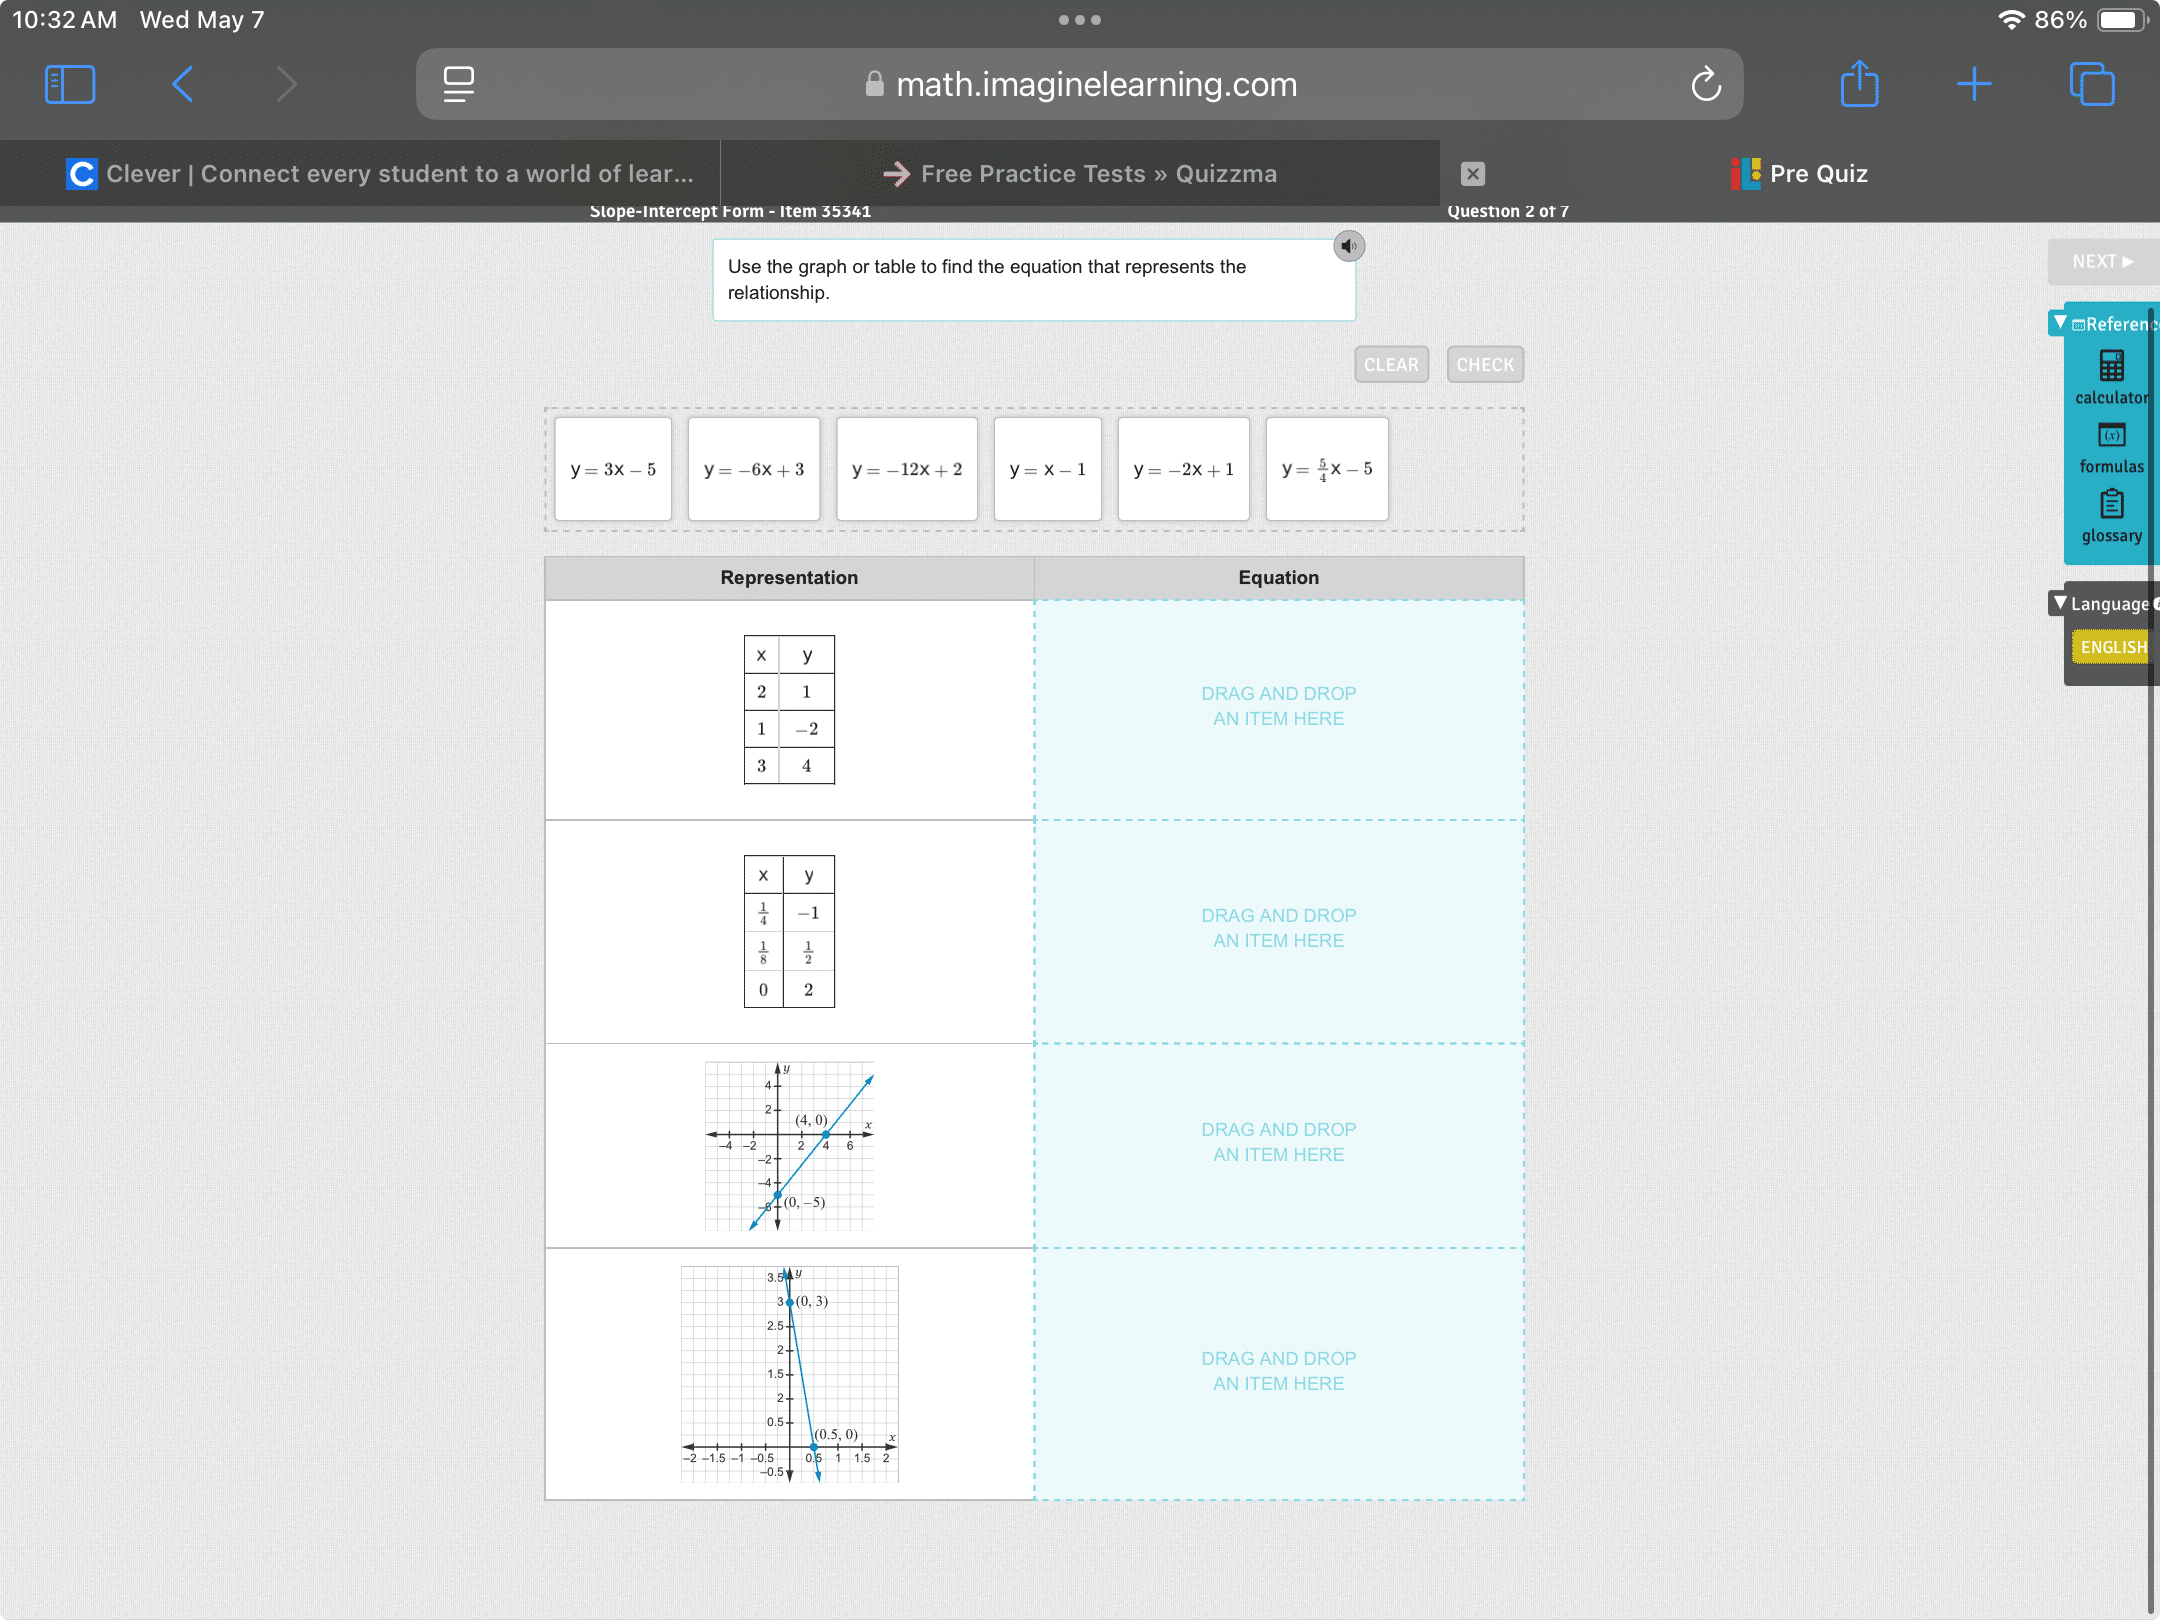Click the table with x values 2, 1, 3

[789, 710]
